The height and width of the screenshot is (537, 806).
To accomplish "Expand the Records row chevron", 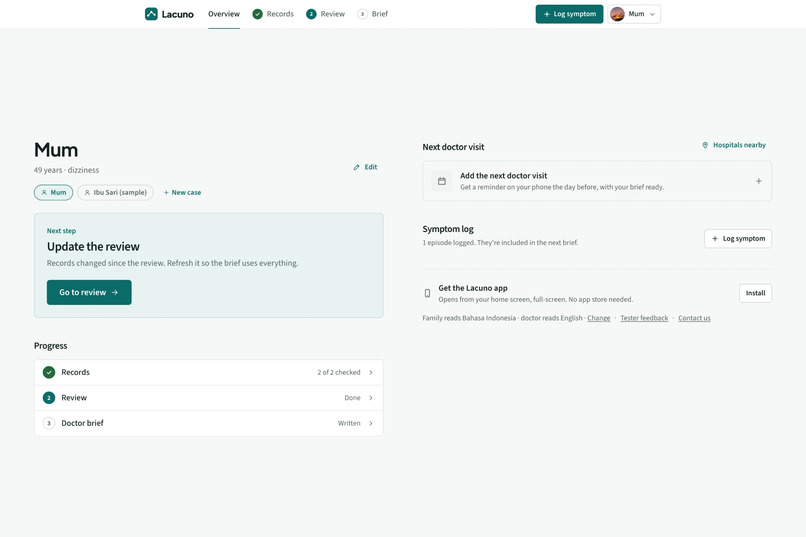I will click(371, 372).
